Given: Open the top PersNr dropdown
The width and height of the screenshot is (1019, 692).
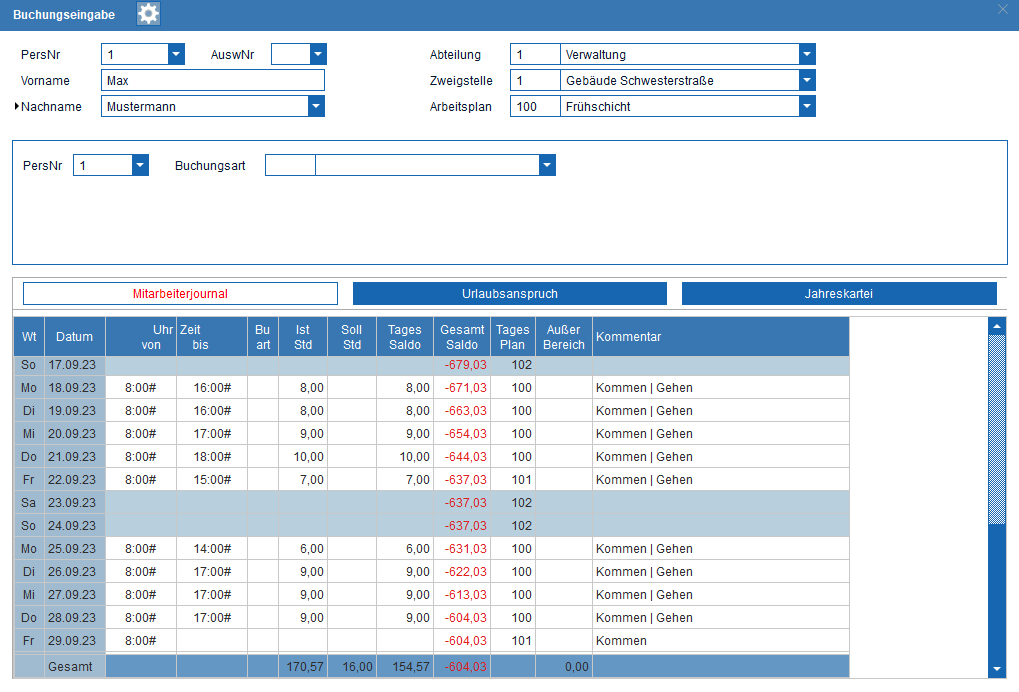Looking at the screenshot, I should (176, 54).
